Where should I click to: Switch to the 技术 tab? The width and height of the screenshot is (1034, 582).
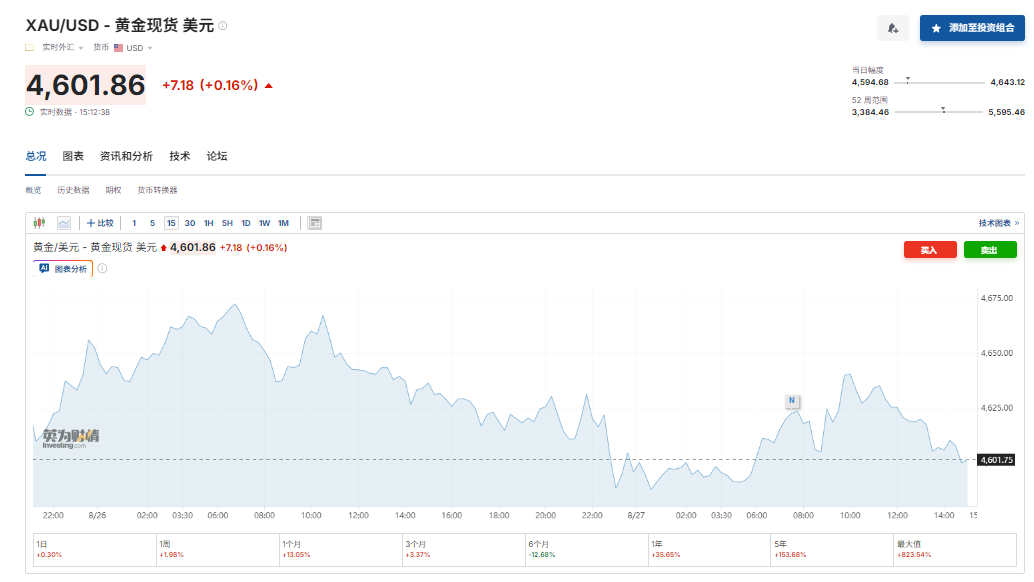pos(179,156)
